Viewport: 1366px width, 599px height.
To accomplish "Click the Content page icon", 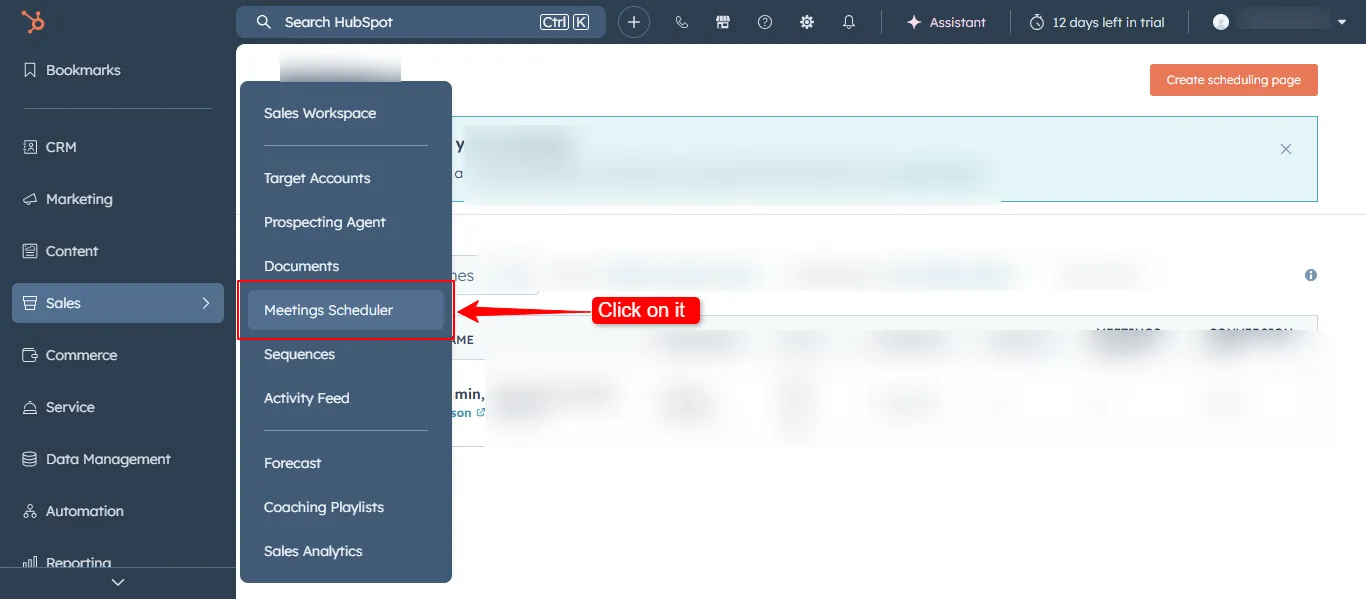I will click(x=29, y=251).
